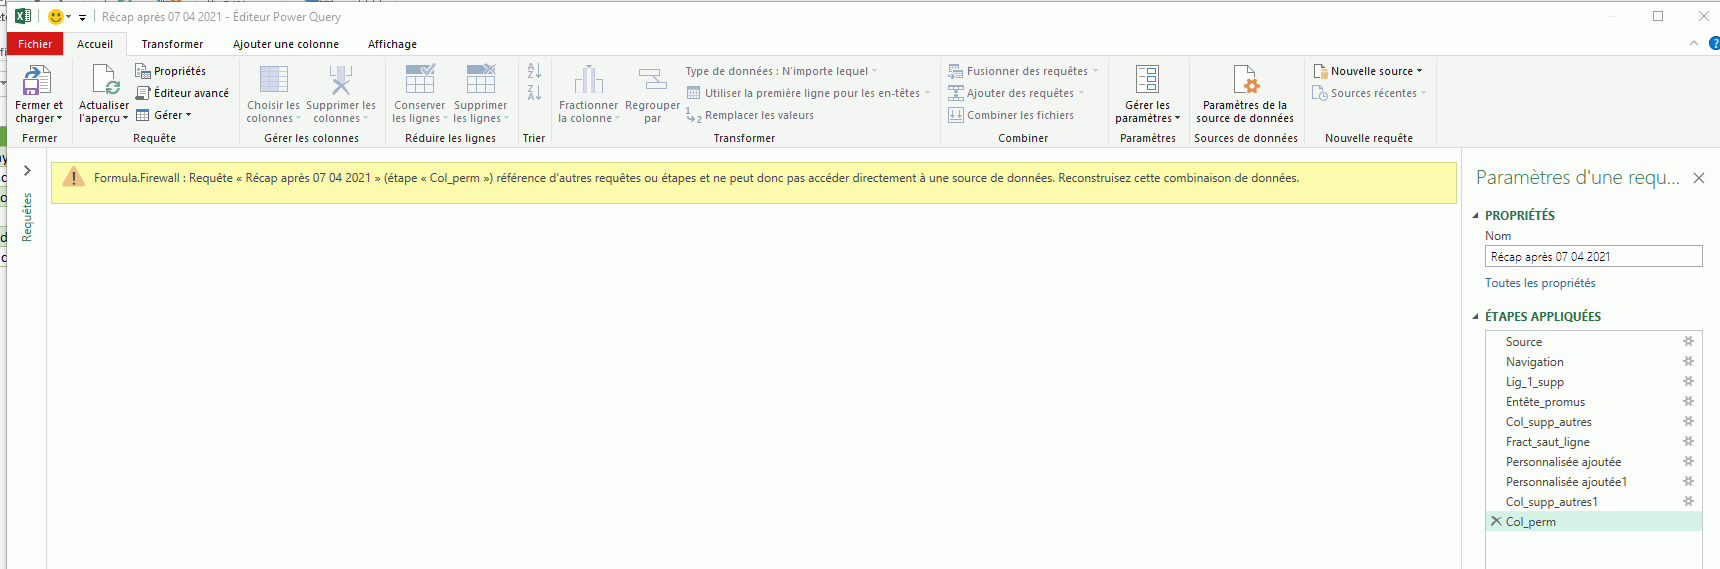Click Ajouter des requêtes

(x=1016, y=93)
